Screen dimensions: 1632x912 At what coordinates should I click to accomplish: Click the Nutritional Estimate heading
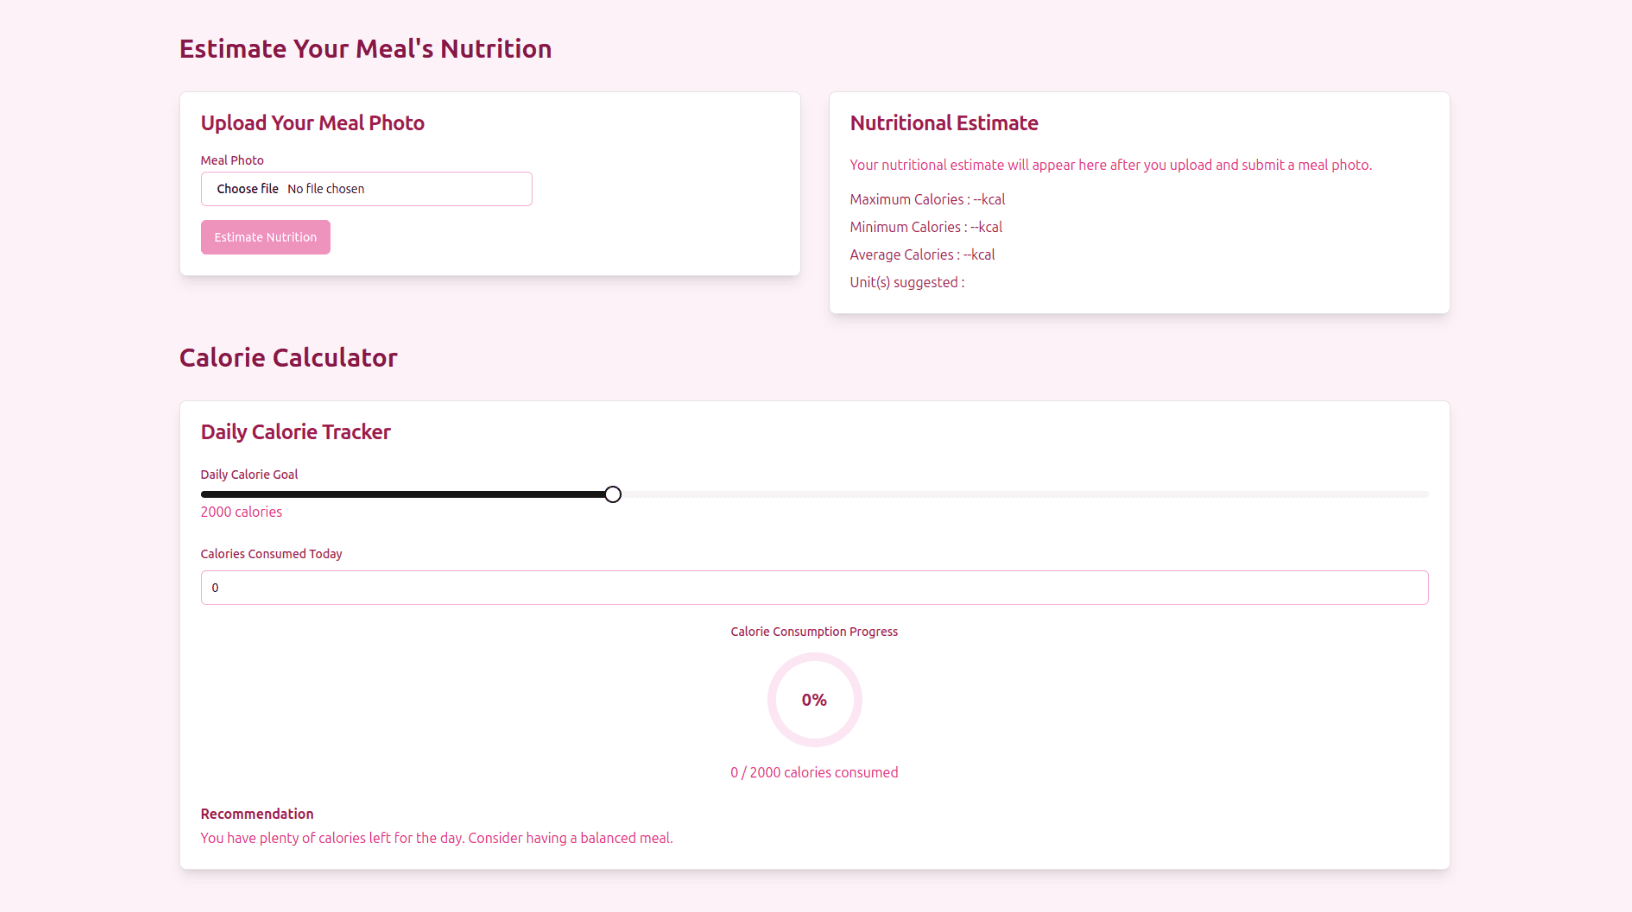click(x=944, y=123)
